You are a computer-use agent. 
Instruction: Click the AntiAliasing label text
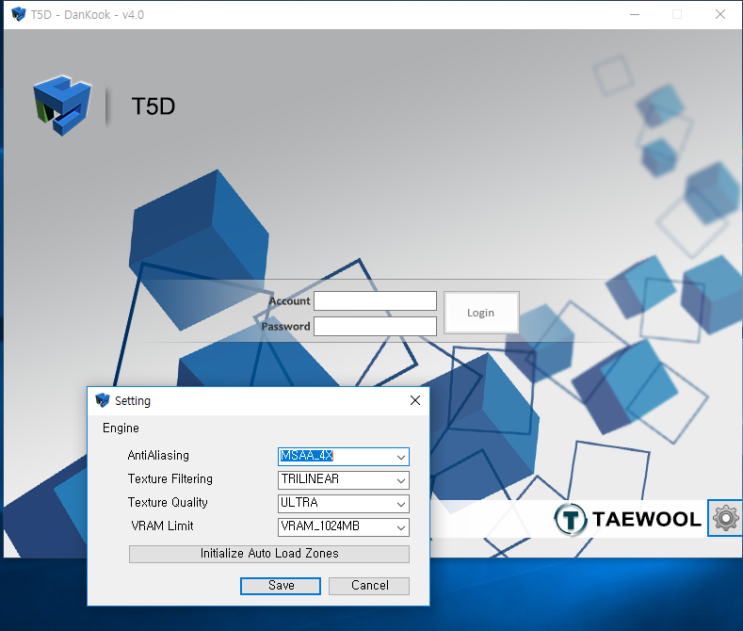click(x=158, y=456)
